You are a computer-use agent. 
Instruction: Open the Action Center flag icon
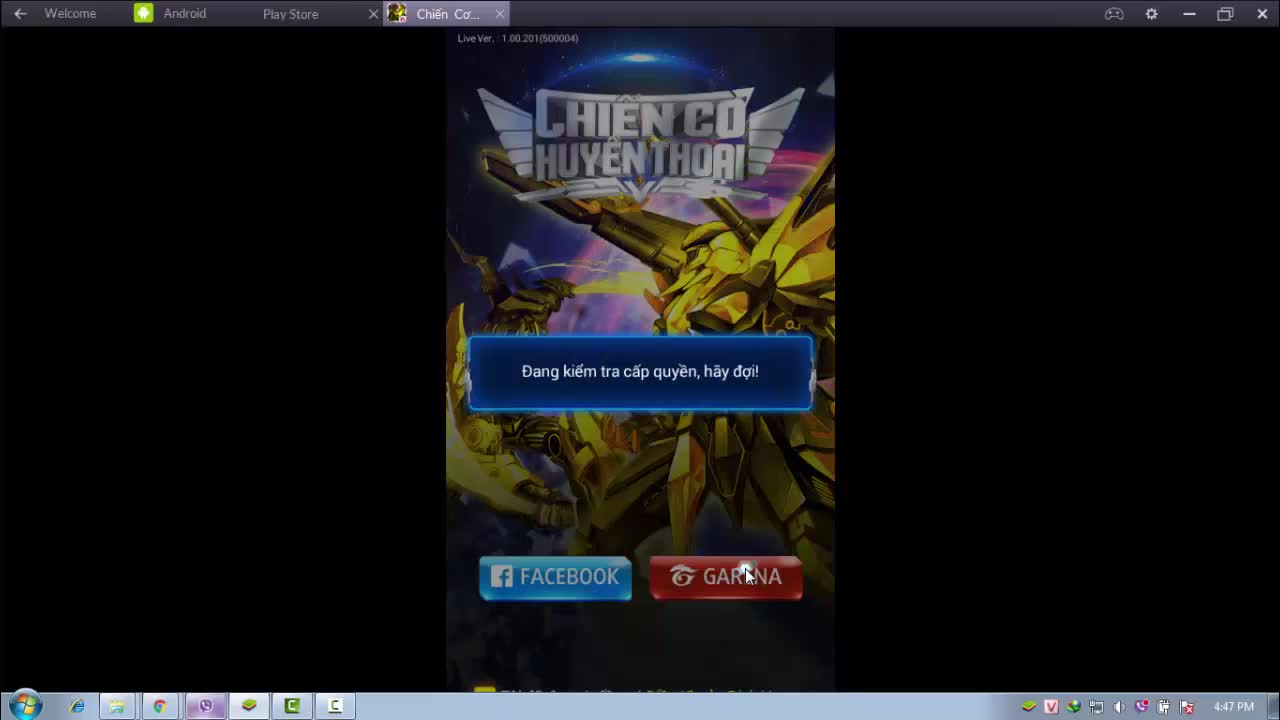[1187, 706]
